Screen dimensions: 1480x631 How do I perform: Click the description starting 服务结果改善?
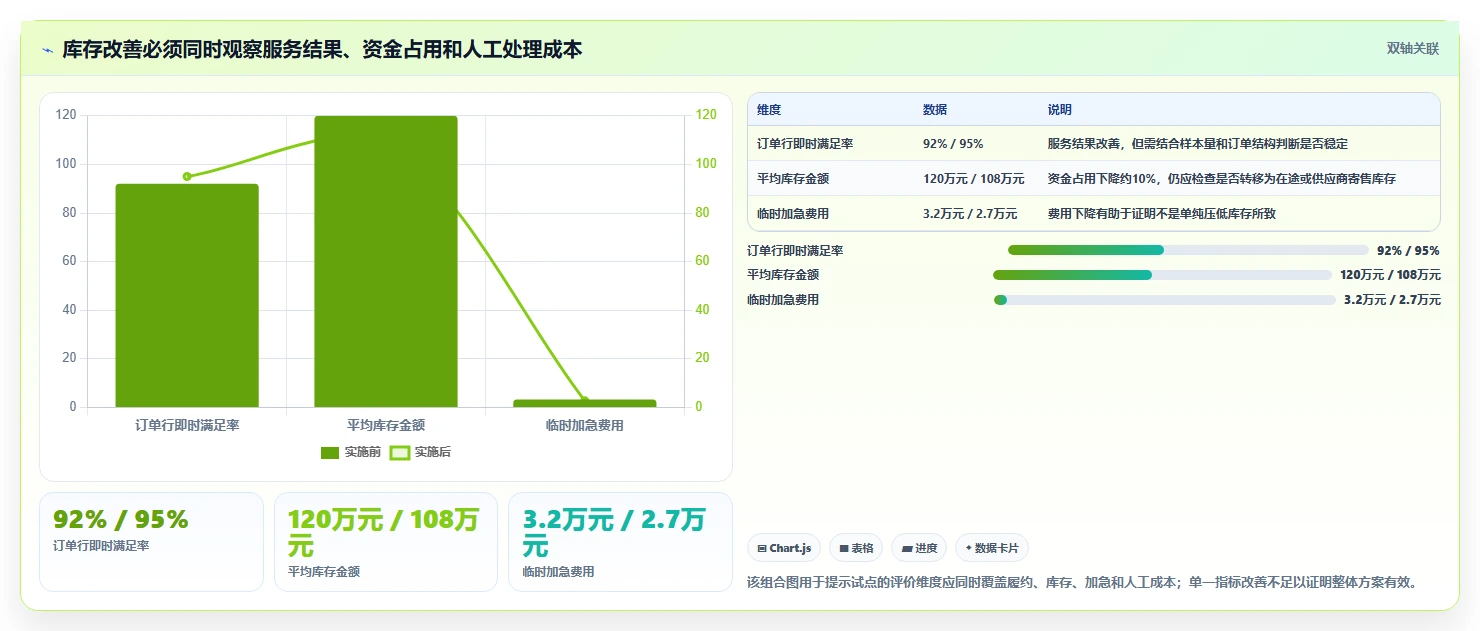(x=1197, y=144)
